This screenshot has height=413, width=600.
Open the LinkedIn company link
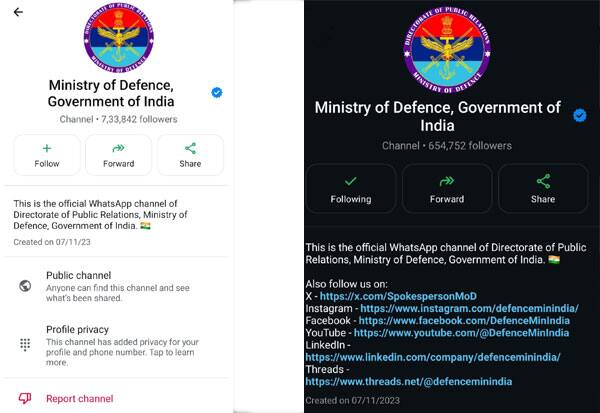click(433, 357)
